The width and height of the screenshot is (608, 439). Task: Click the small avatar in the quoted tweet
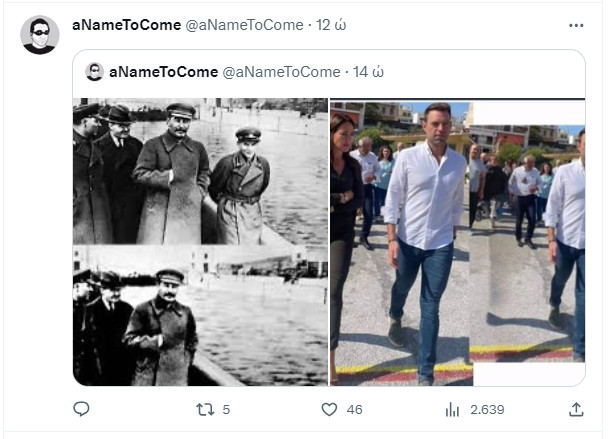click(x=95, y=72)
